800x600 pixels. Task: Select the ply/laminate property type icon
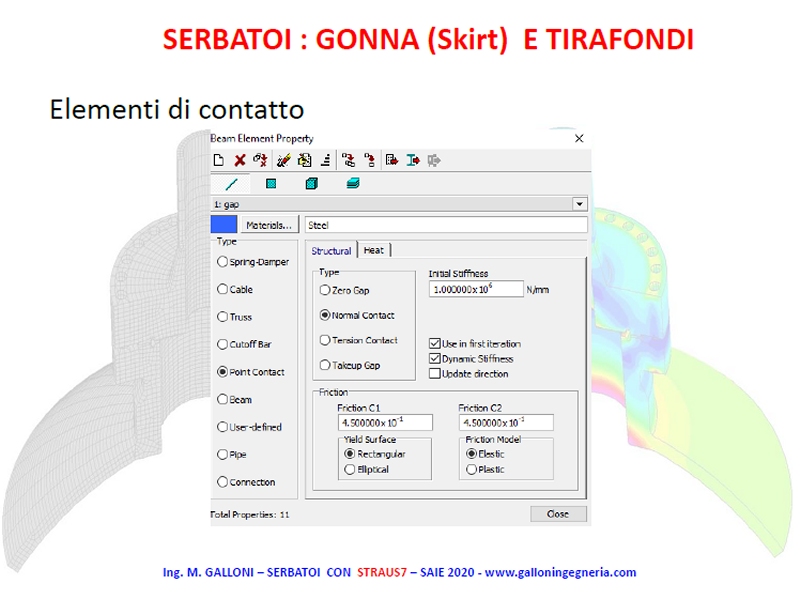click(352, 184)
